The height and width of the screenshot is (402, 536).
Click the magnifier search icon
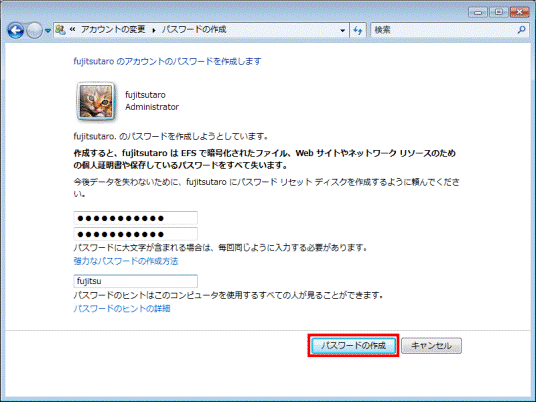pos(521,30)
